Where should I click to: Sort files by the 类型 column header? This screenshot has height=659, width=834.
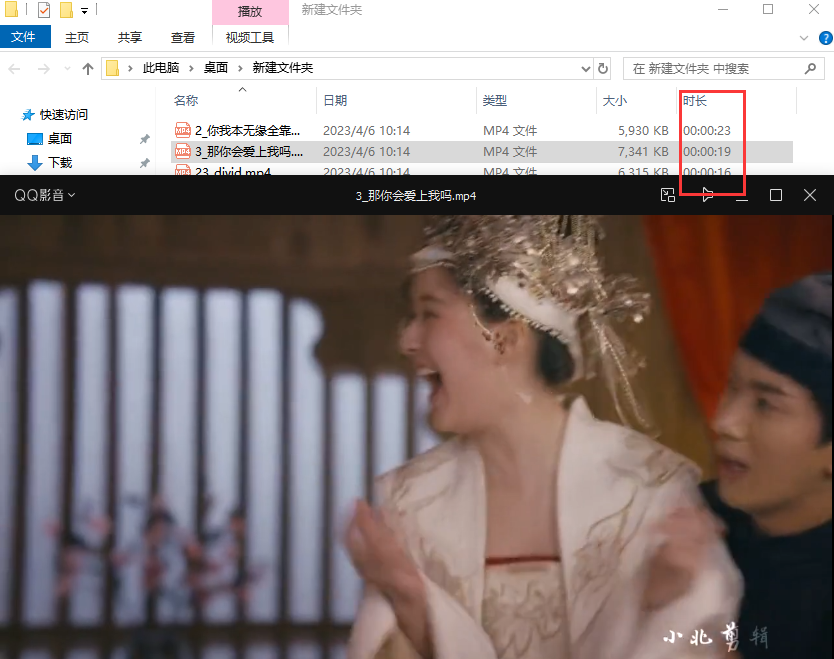(495, 101)
